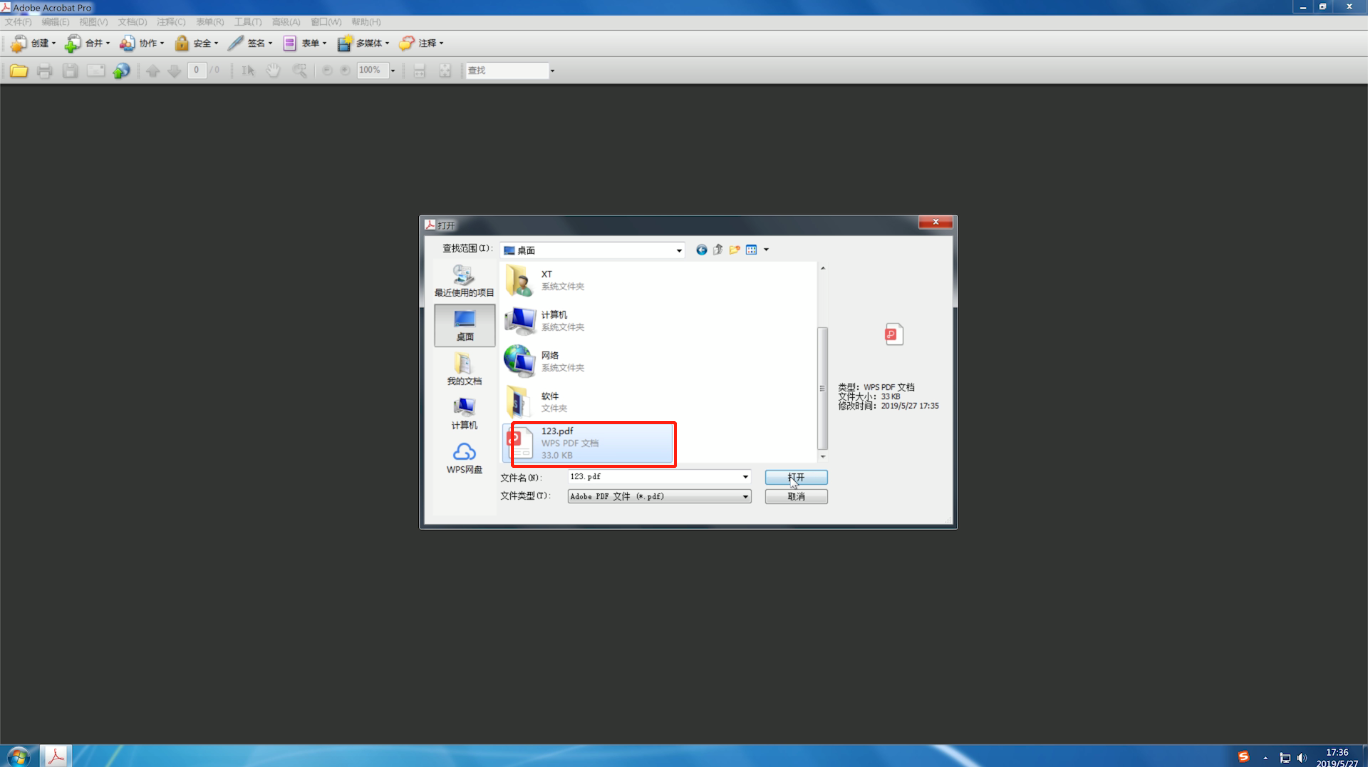The image size is (1368, 767).
Task: Click the 查找 search box
Action: tap(506, 71)
